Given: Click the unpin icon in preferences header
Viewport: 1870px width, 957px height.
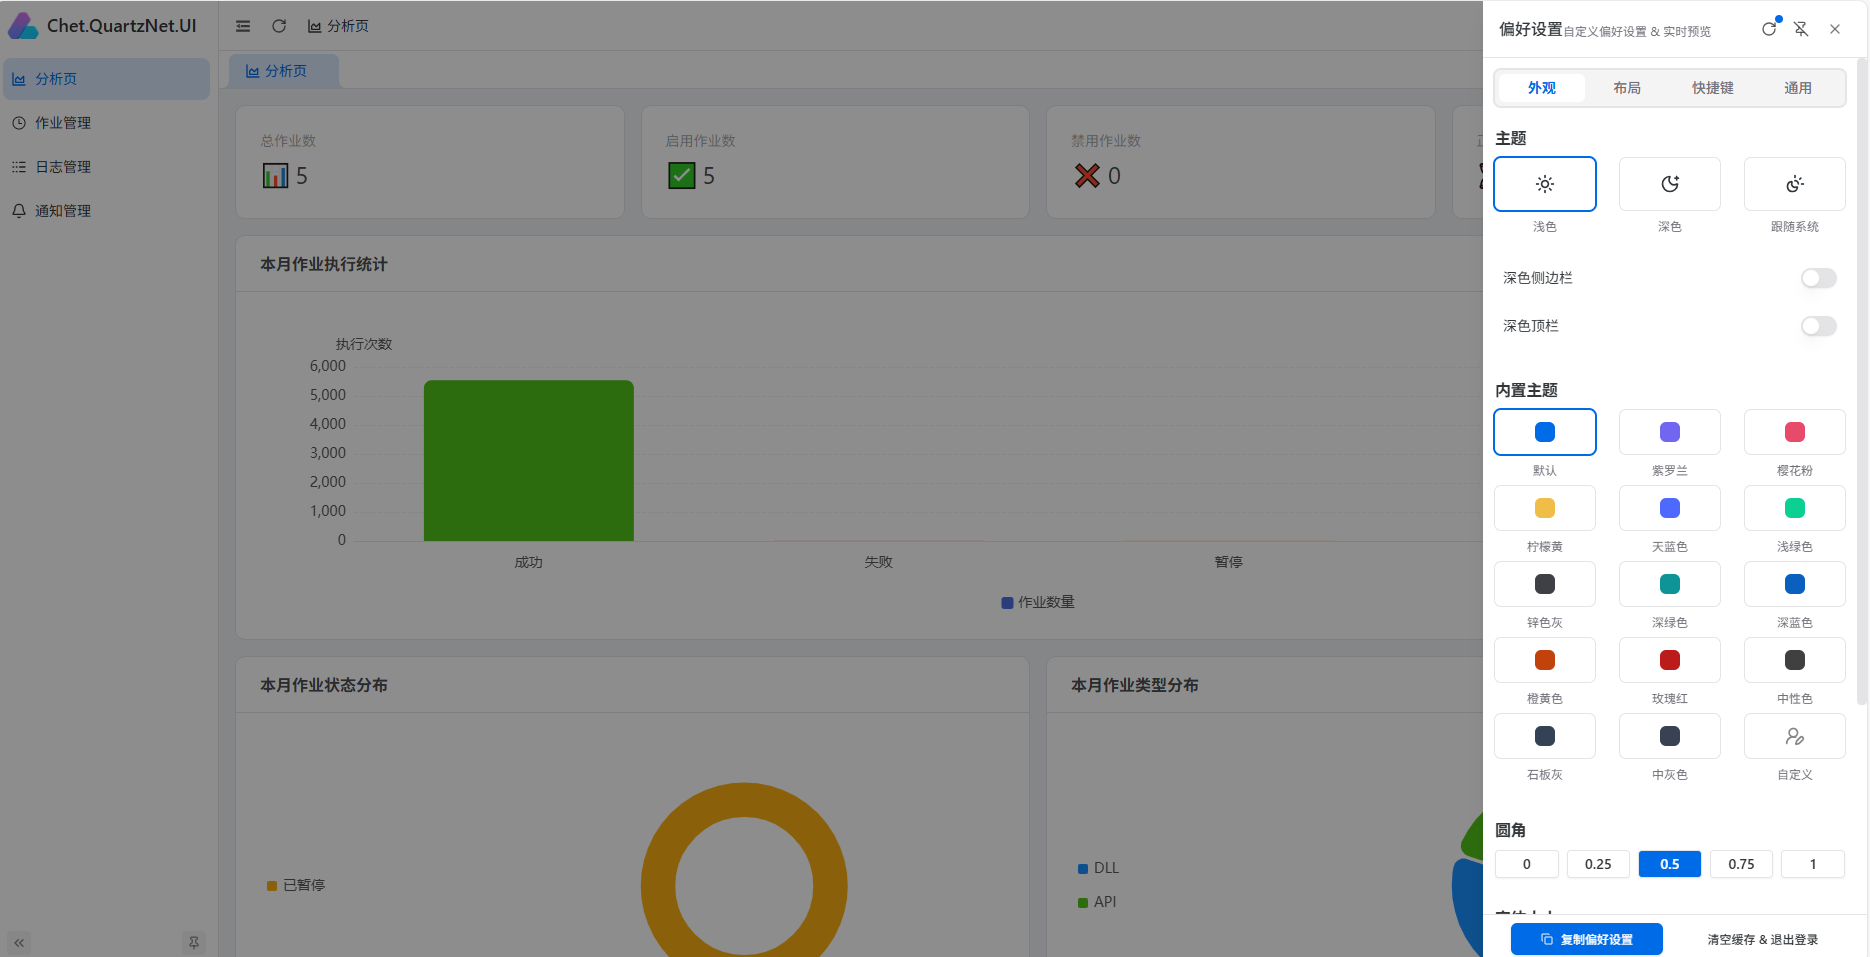Looking at the screenshot, I should pos(1801,29).
